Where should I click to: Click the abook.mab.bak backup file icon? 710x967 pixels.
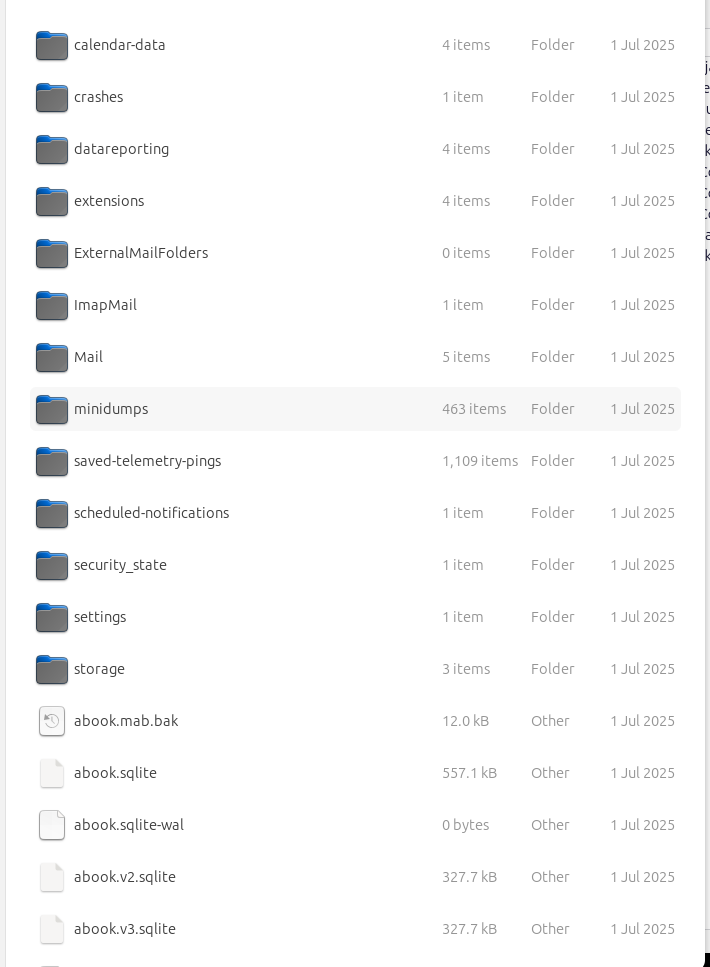click(52, 721)
